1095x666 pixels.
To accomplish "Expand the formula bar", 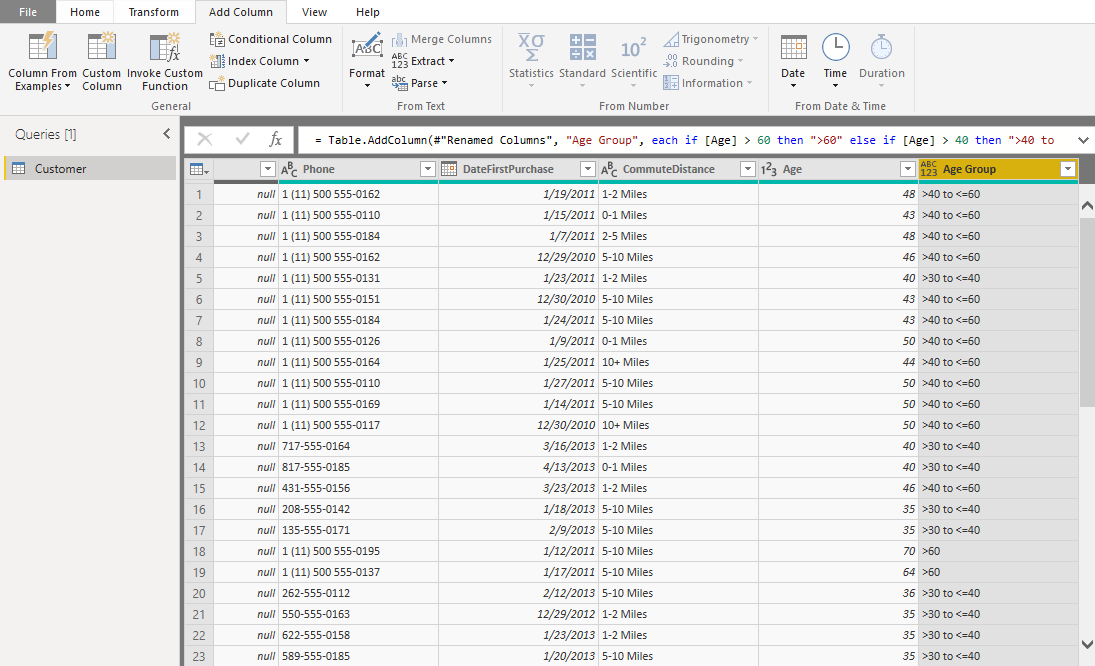I will [x=1082, y=140].
